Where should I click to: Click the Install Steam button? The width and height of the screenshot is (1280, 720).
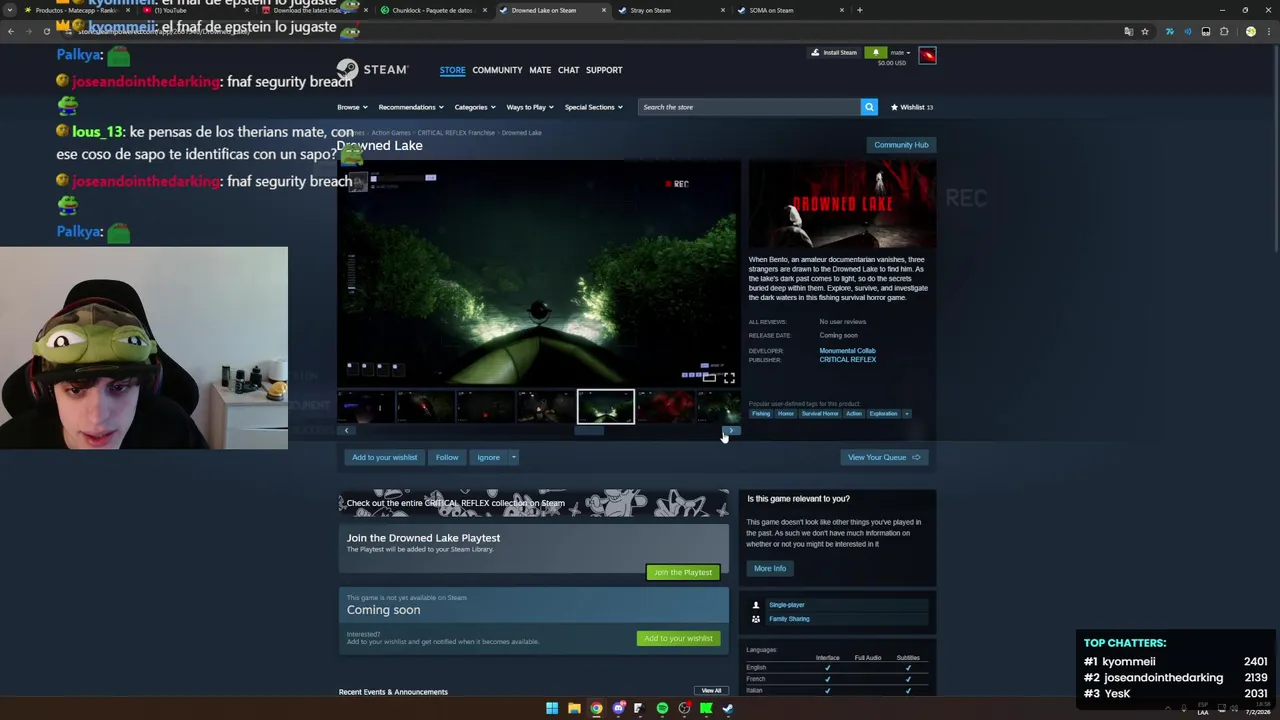pyautogui.click(x=834, y=53)
